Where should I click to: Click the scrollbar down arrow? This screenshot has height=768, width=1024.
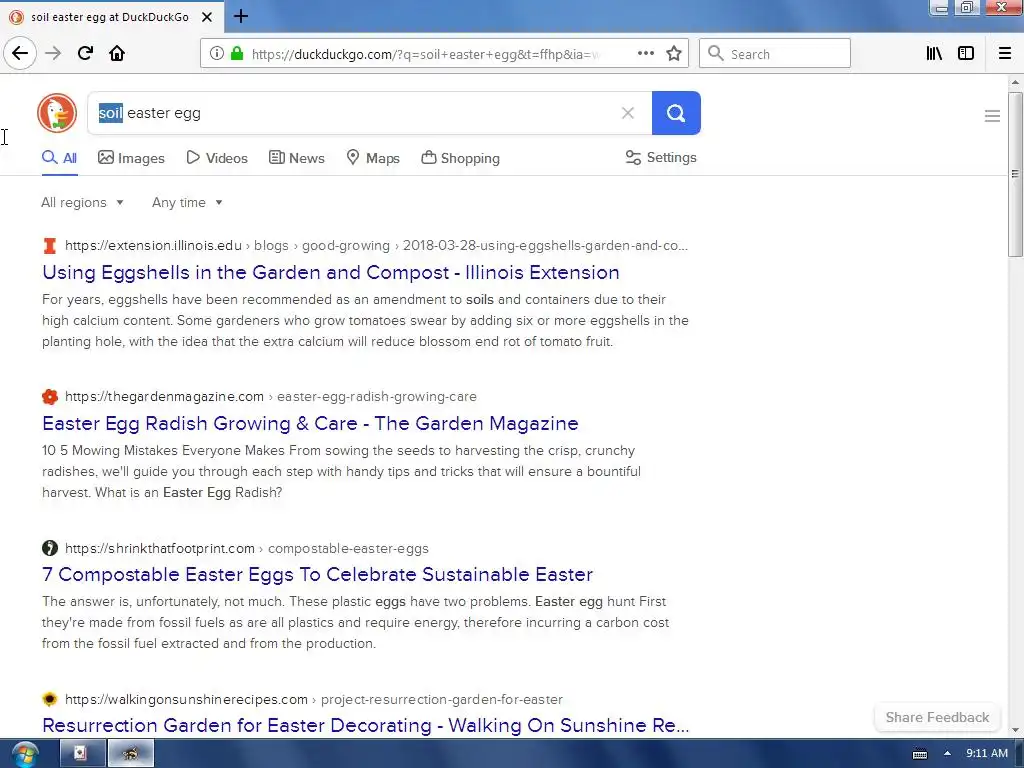click(1014, 730)
